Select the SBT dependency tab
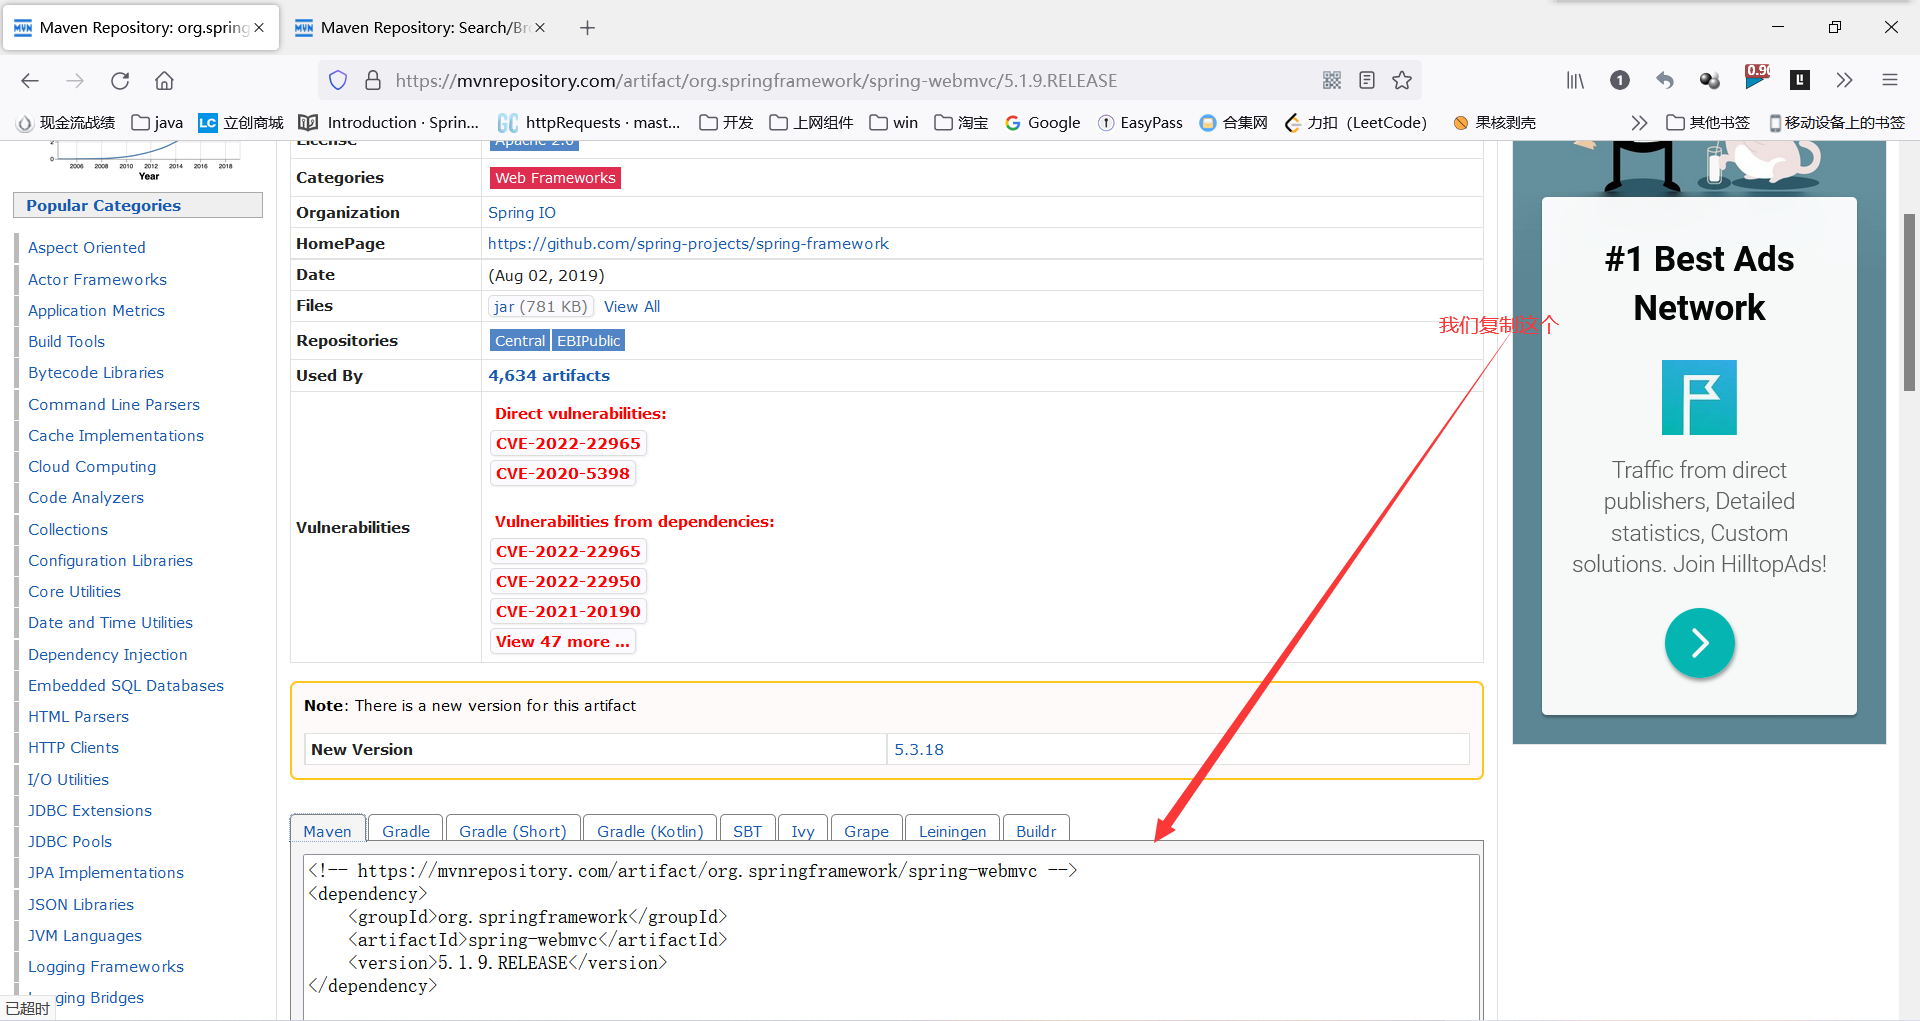Image resolution: width=1920 pixels, height=1021 pixels. [747, 831]
